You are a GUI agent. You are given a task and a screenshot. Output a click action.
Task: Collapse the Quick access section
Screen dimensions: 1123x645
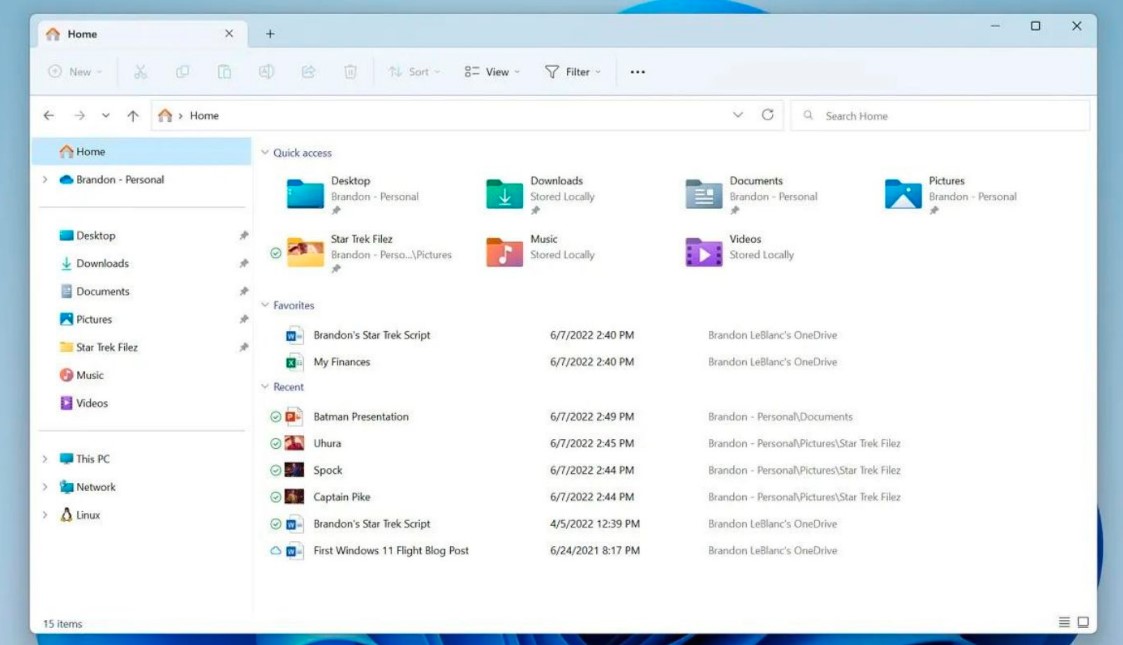(x=265, y=152)
